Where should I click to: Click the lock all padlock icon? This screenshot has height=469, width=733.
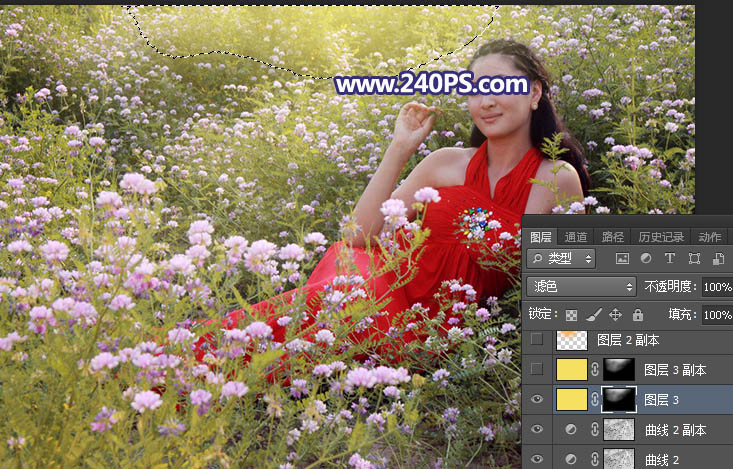coord(637,314)
